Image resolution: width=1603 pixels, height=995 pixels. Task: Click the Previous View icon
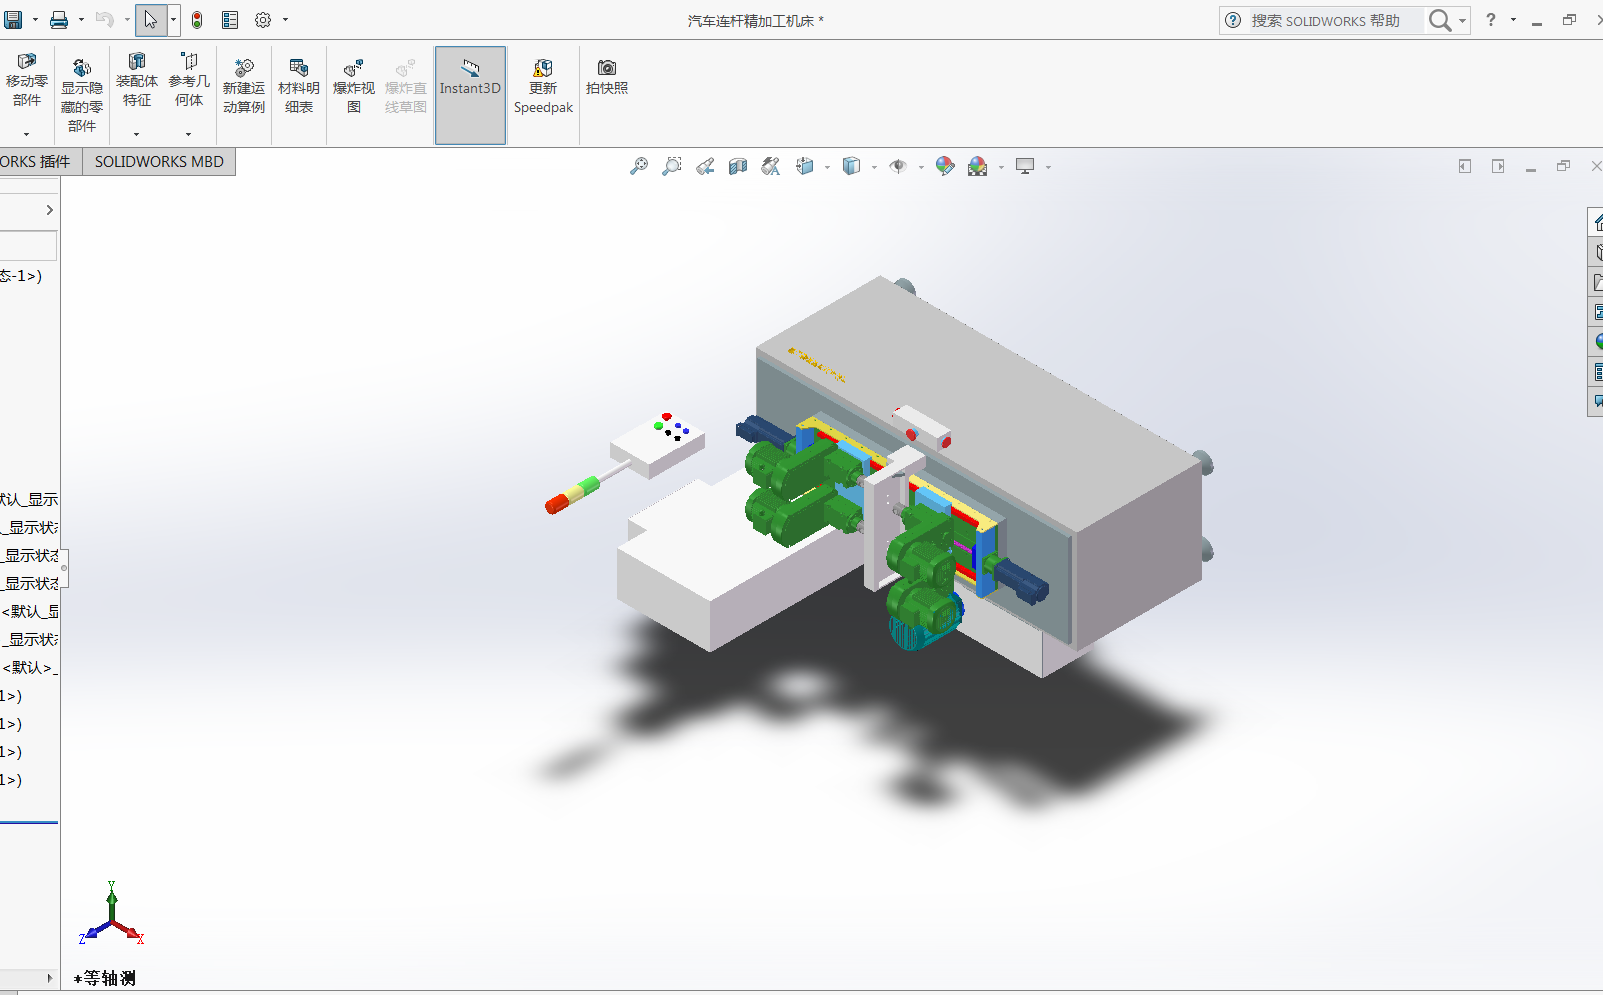(x=705, y=166)
